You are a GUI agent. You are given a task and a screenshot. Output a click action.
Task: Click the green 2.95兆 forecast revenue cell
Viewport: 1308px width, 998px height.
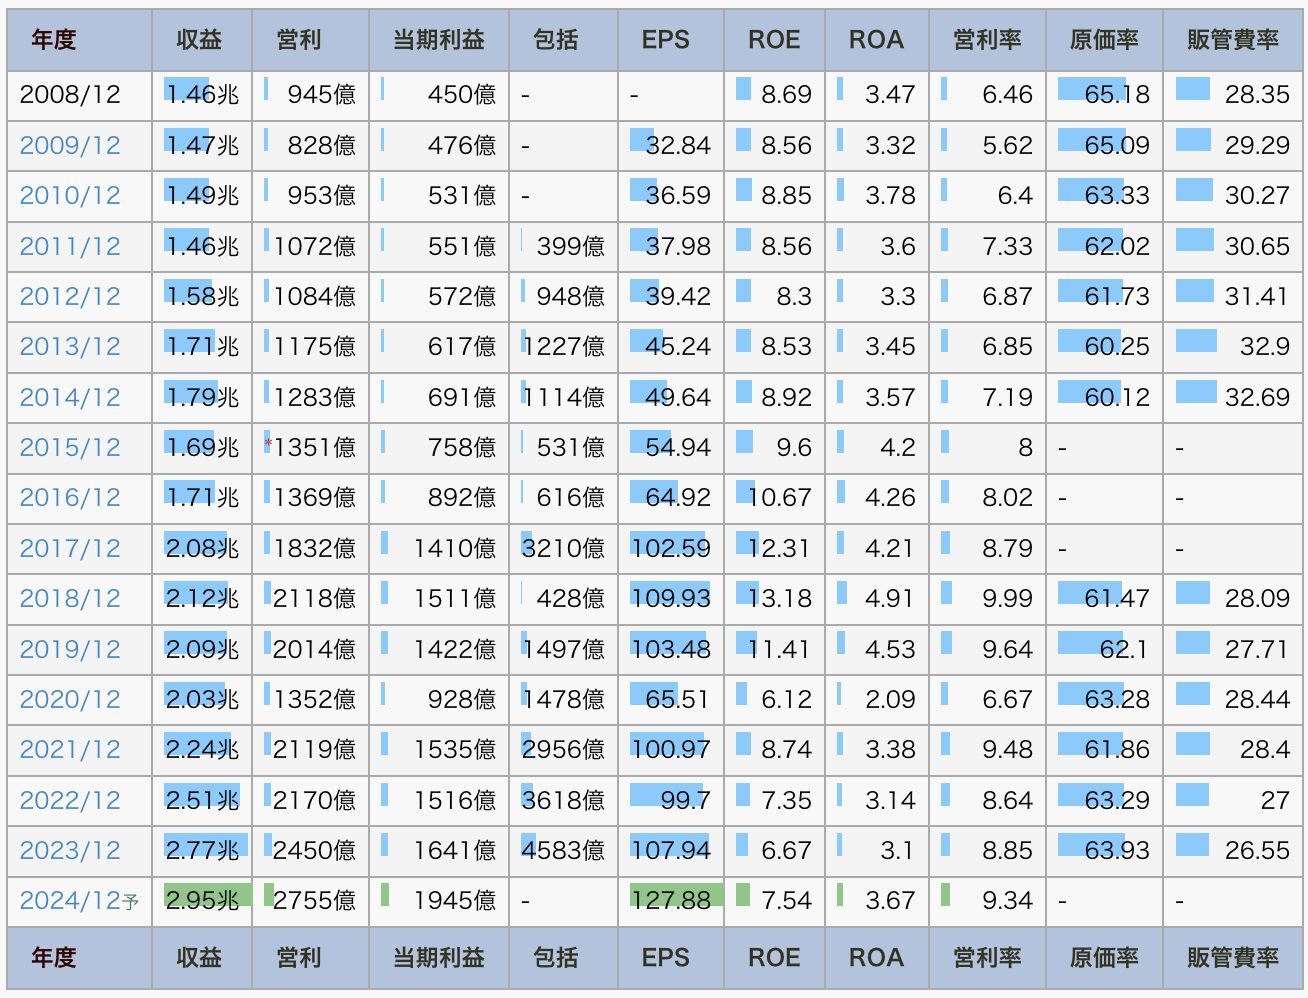coord(203,900)
